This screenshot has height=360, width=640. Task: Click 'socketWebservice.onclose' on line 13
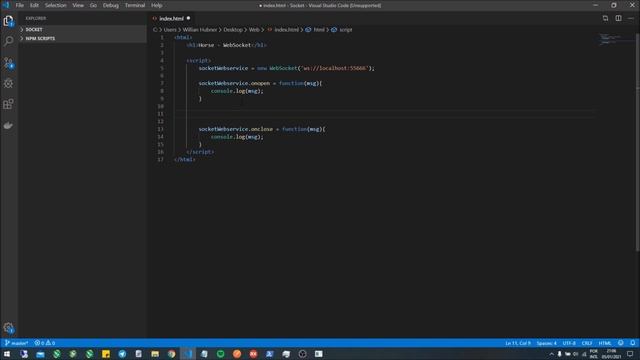point(236,129)
